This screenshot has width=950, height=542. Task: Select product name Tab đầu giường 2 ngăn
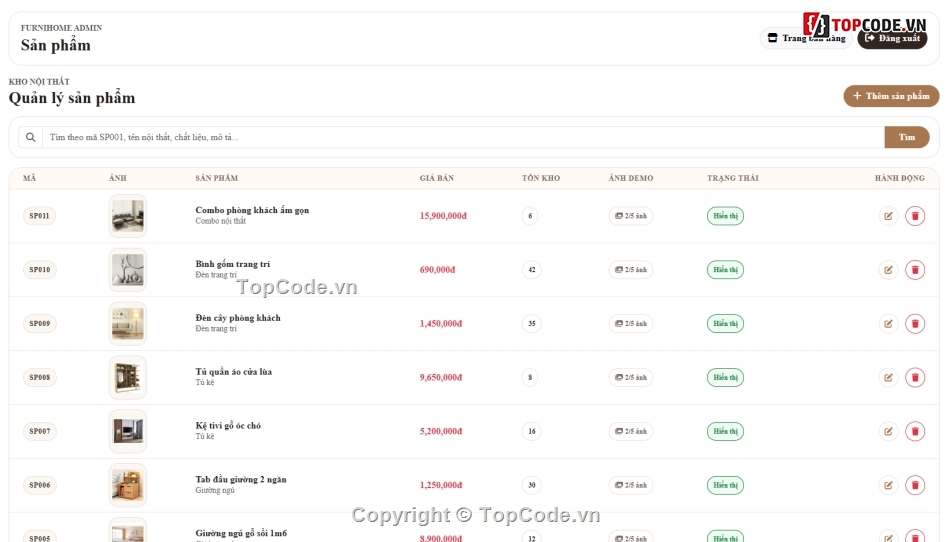(241, 480)
